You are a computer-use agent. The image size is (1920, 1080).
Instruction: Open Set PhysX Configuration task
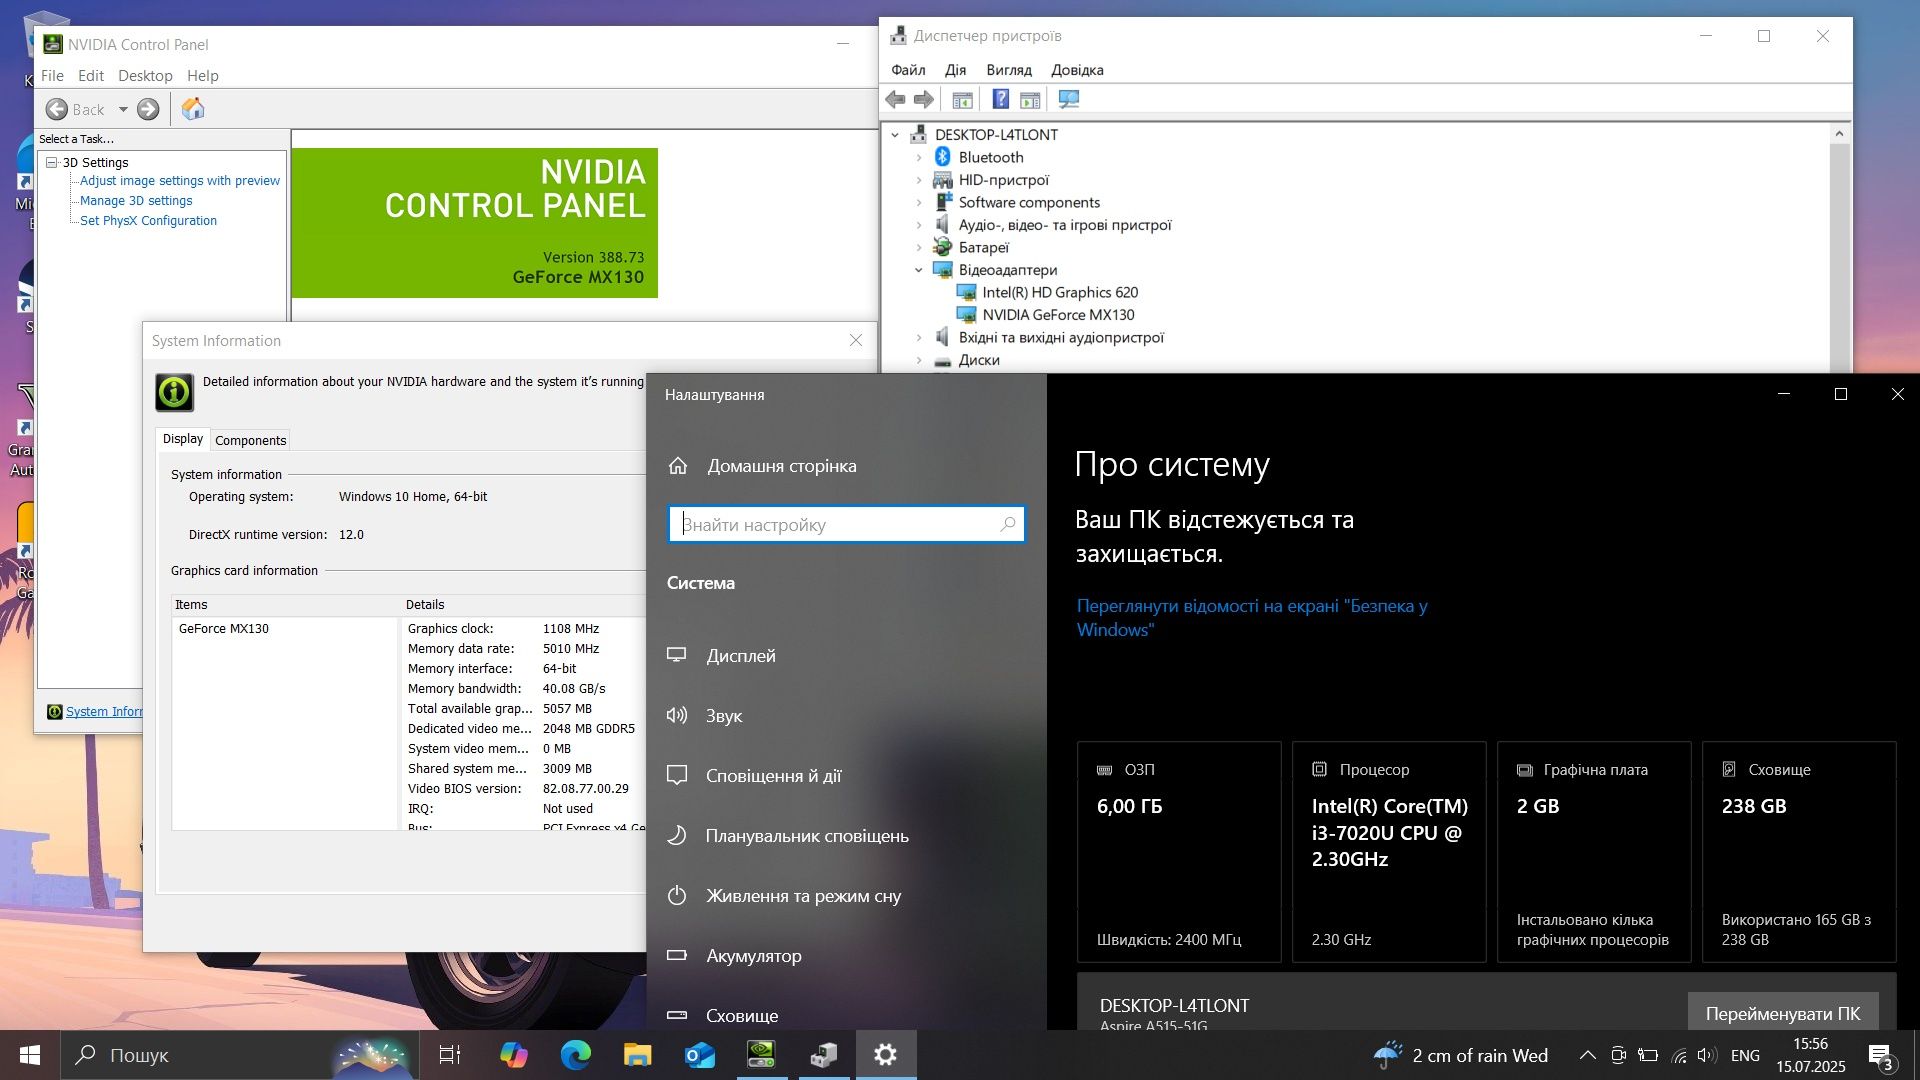tap(148, 221)
